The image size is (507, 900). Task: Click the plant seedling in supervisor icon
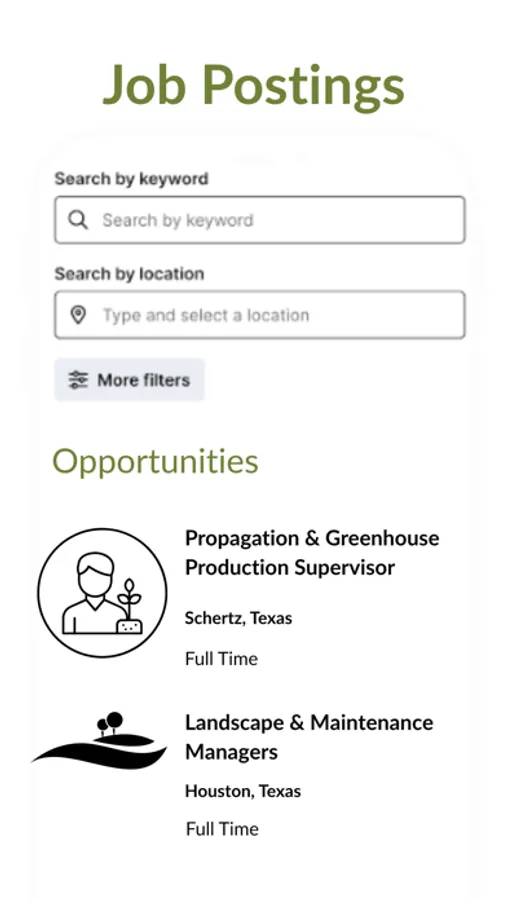(x=130, y=607)
